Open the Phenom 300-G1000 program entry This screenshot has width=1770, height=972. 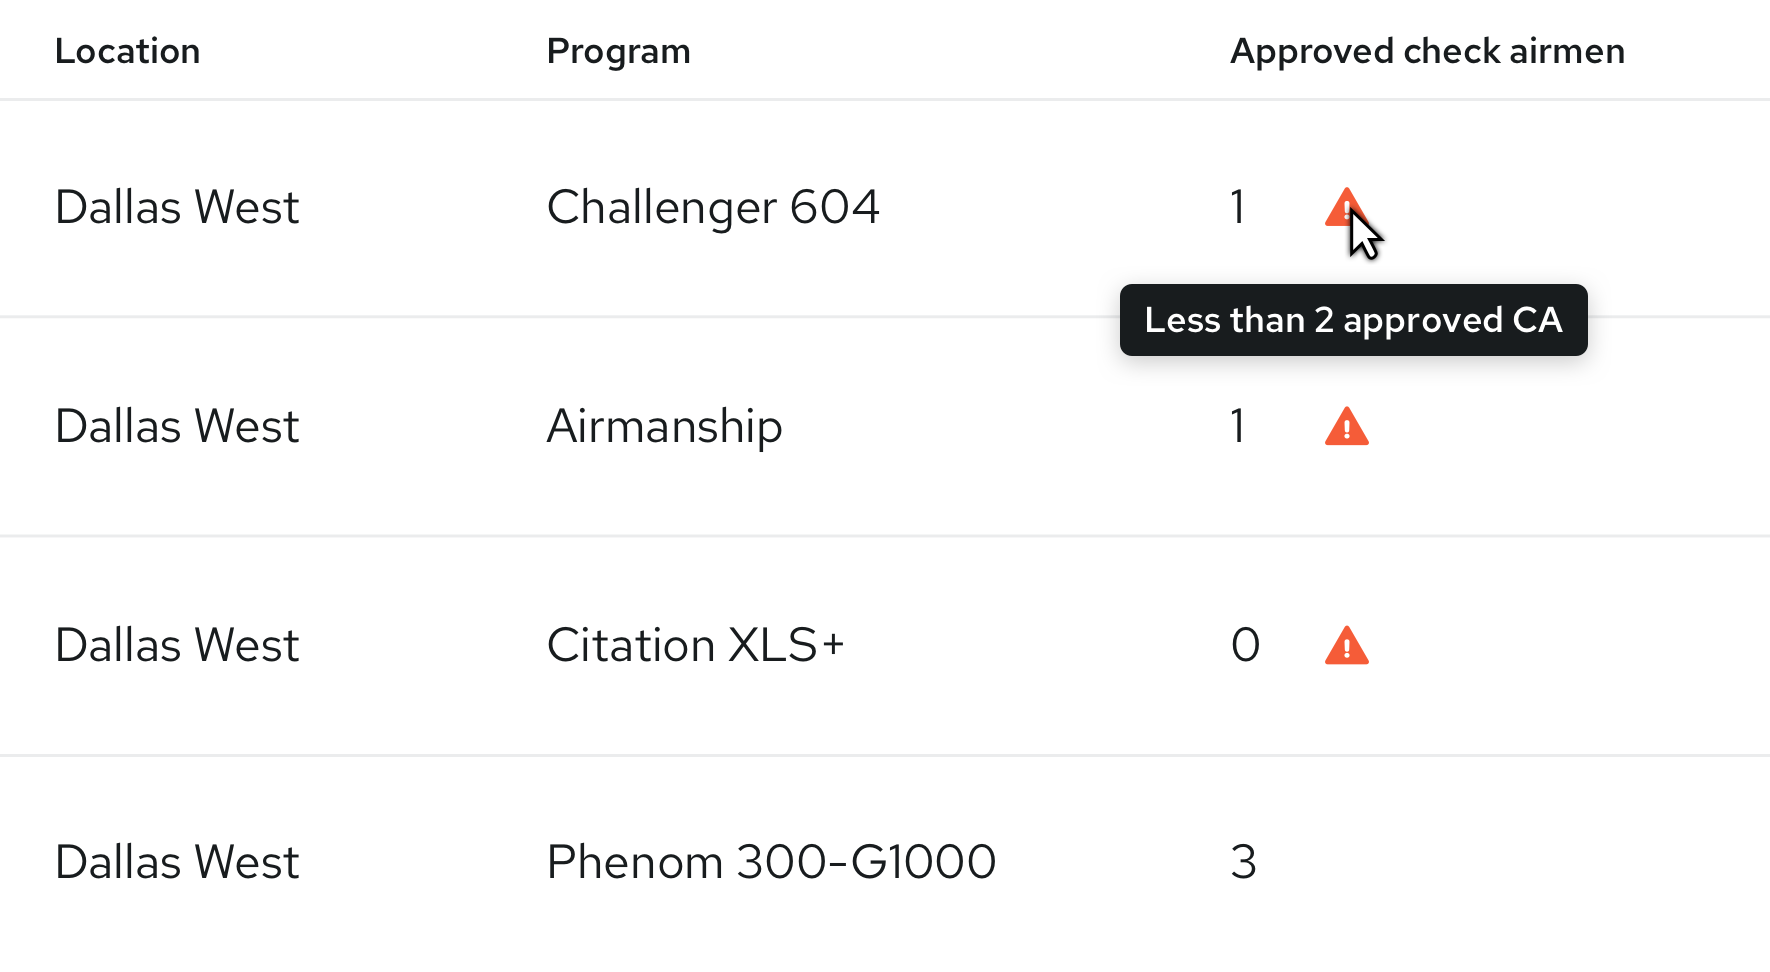click(771, 862)
